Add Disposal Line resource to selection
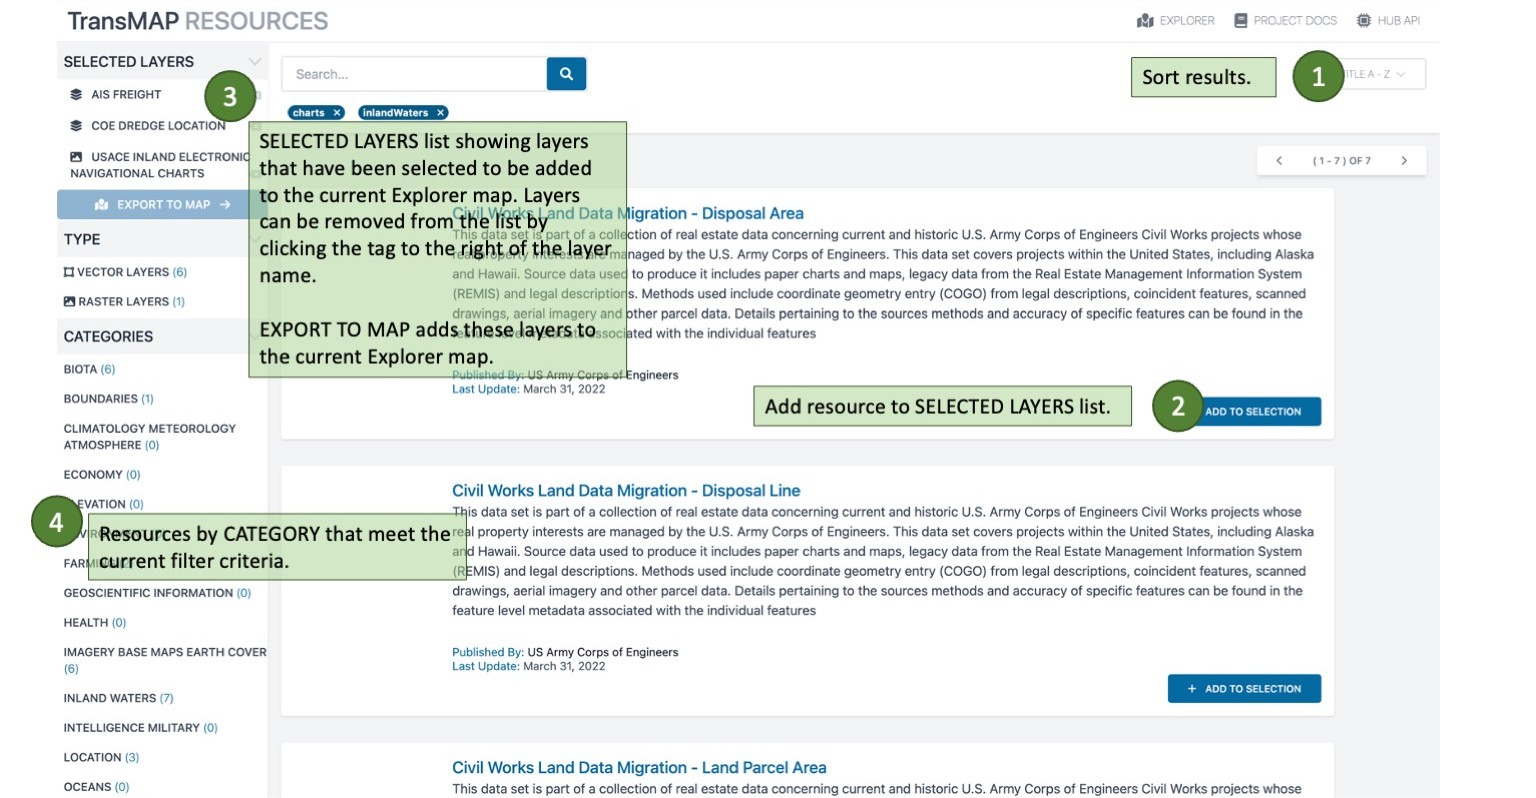This screenshot has height=798, width=1536. (x=1244, y=689)
